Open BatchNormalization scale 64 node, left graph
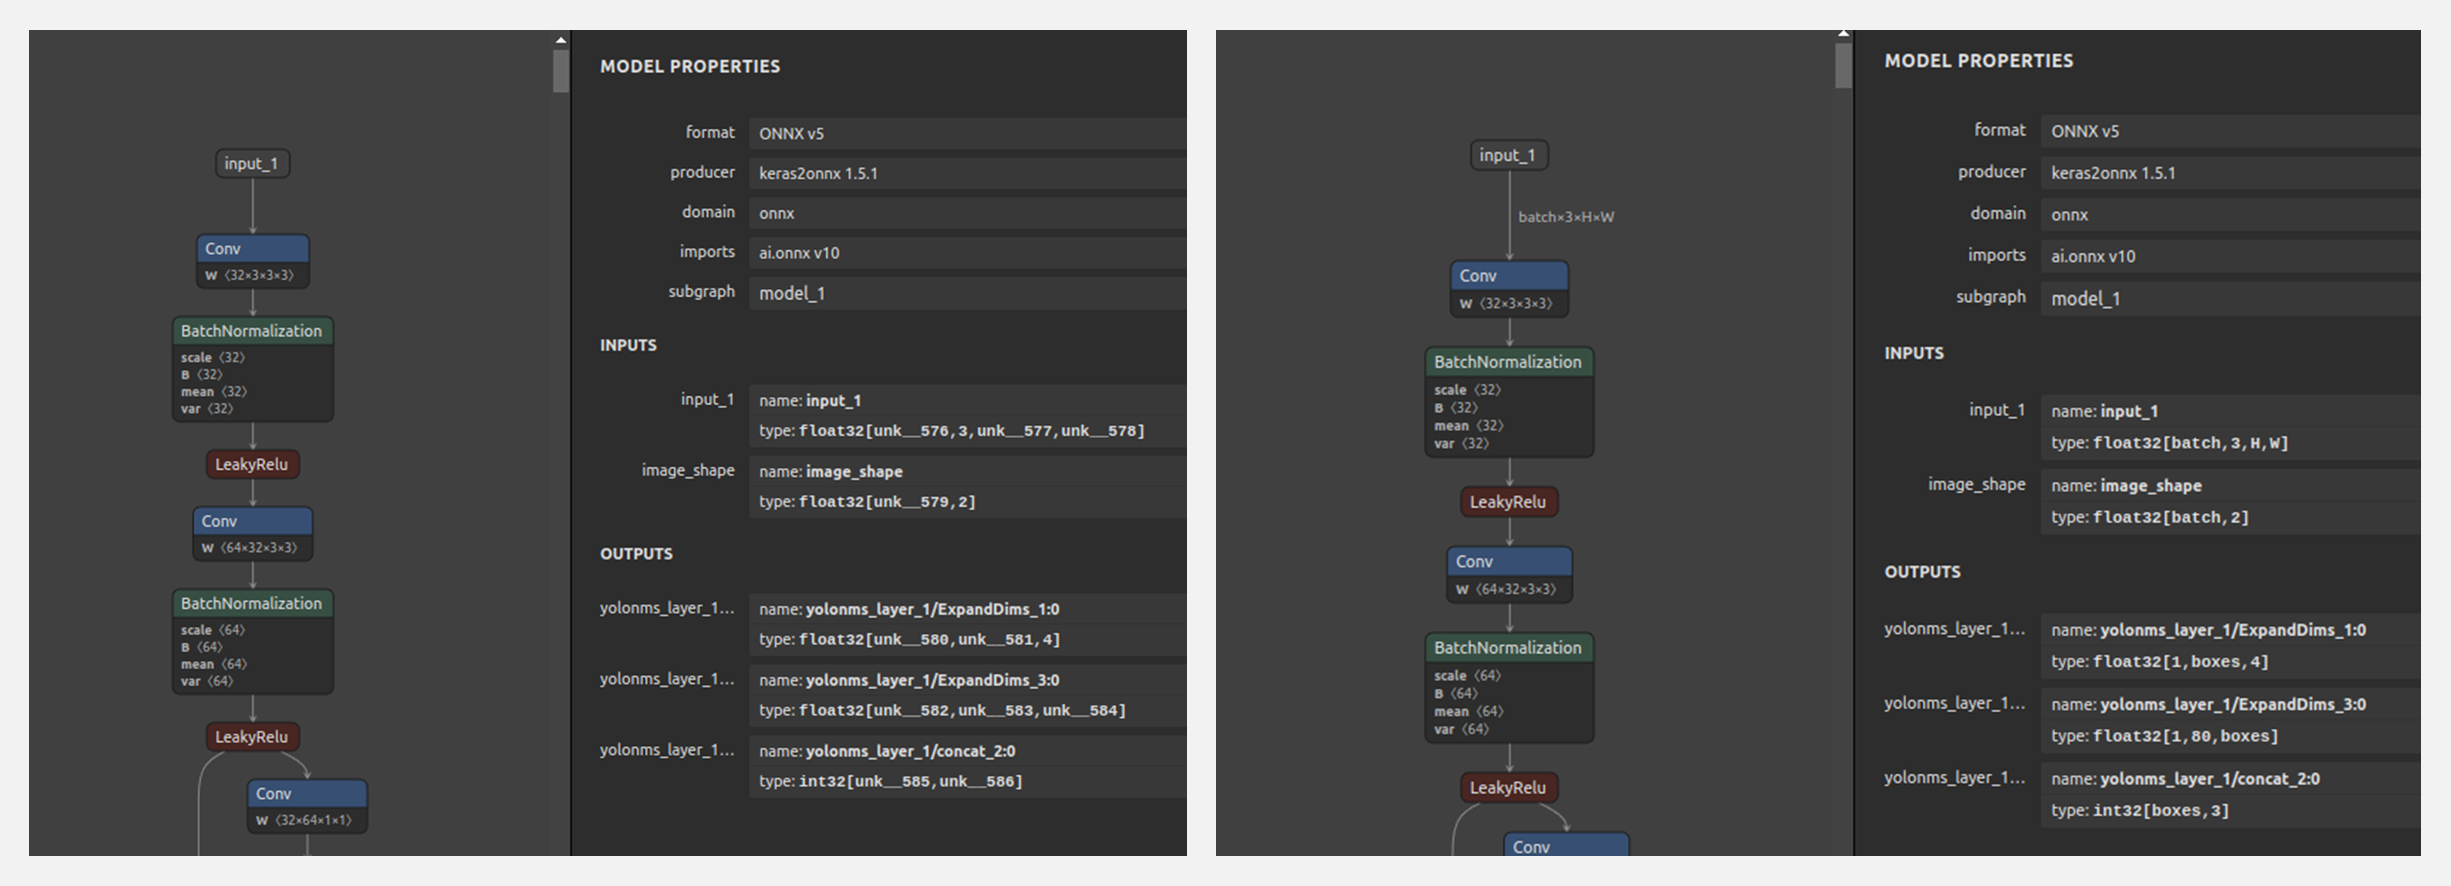This screenshot has height=886, width=2451. [x=252, y=642]
